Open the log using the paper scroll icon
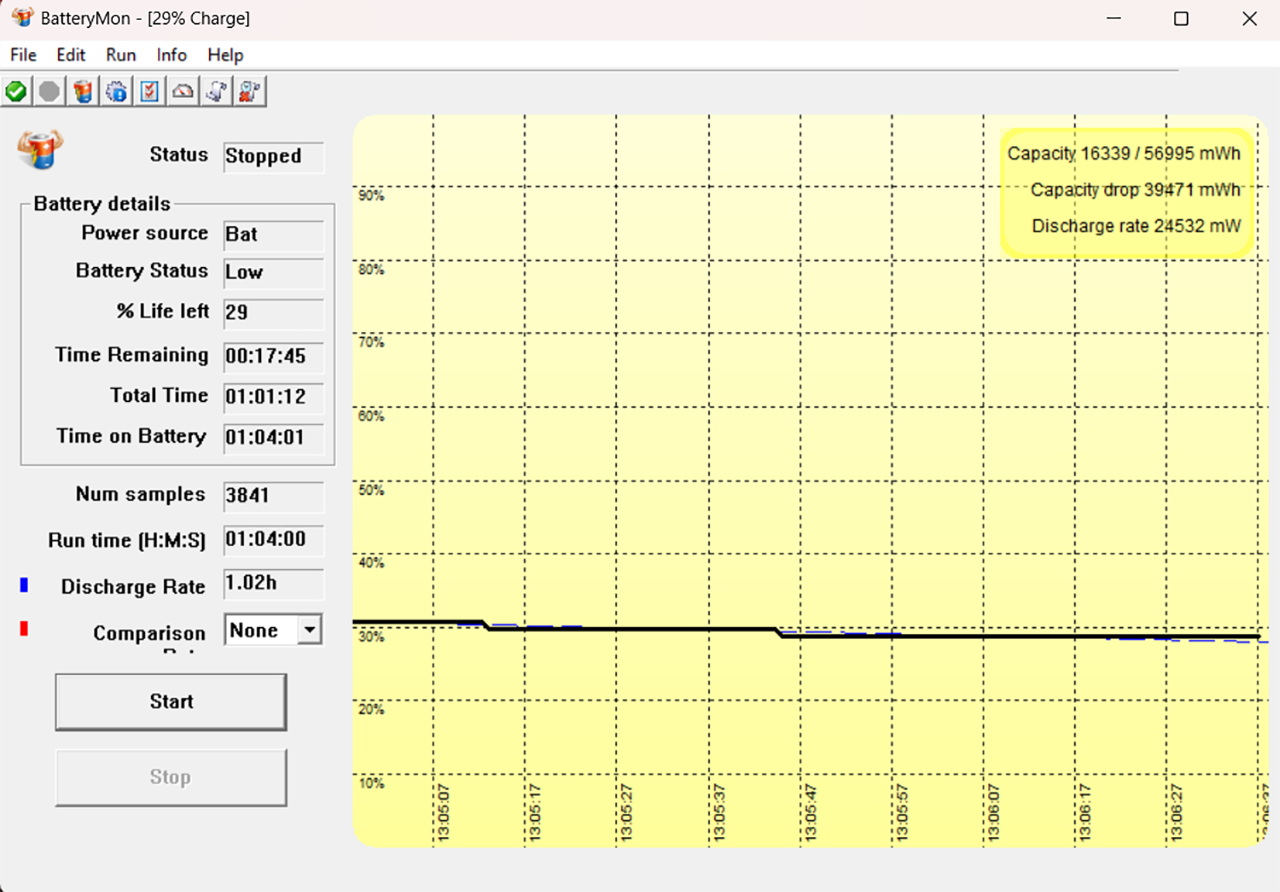 pyautogui.click(x=216, y=92)
